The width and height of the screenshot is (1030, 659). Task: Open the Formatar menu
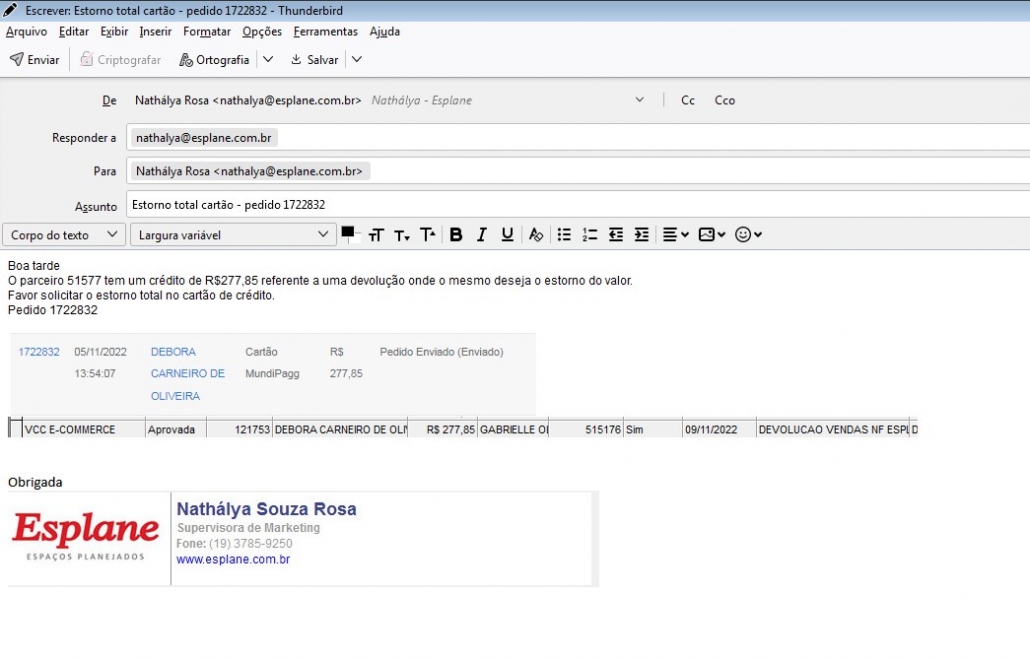(207, 32)
